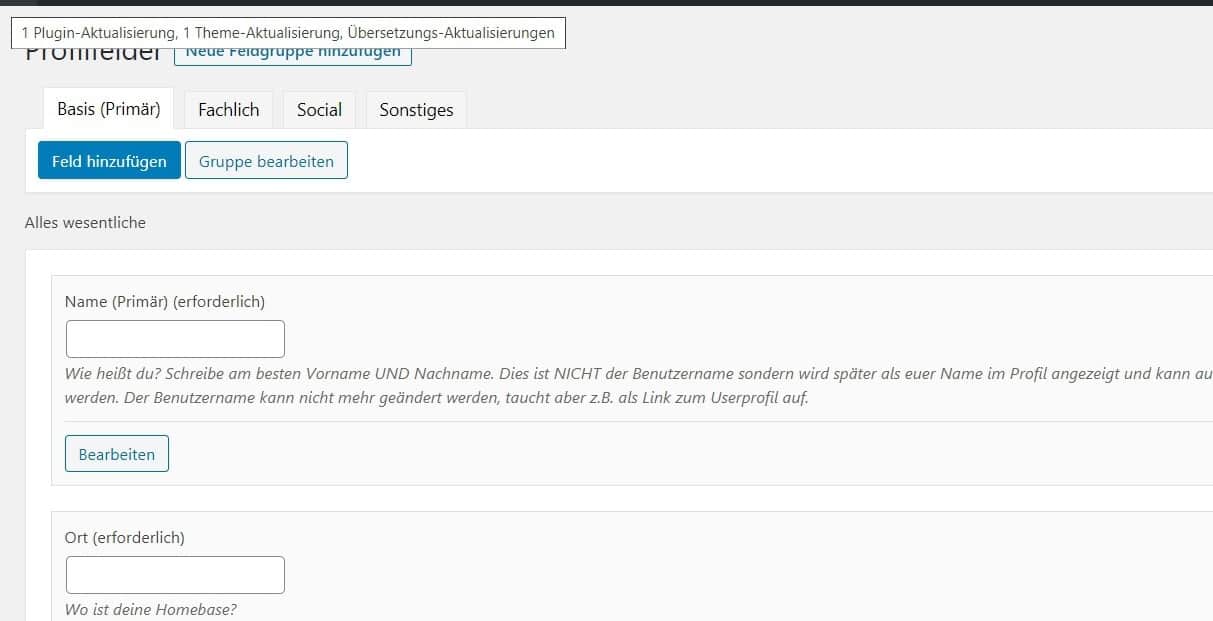1213x621 pixels.
Task: Open the Social field group tab
Action: [x=319, y=110]
